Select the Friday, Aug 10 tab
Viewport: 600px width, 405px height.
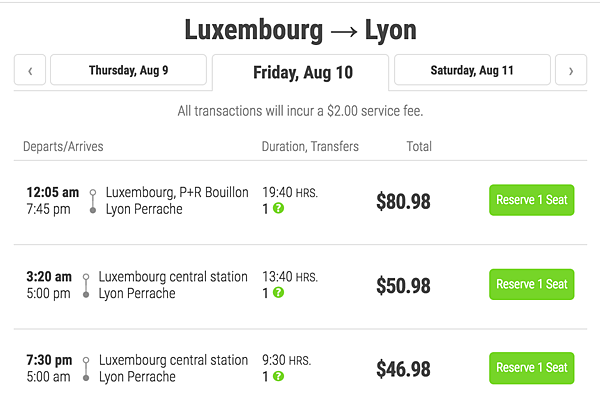coord(300,72)
